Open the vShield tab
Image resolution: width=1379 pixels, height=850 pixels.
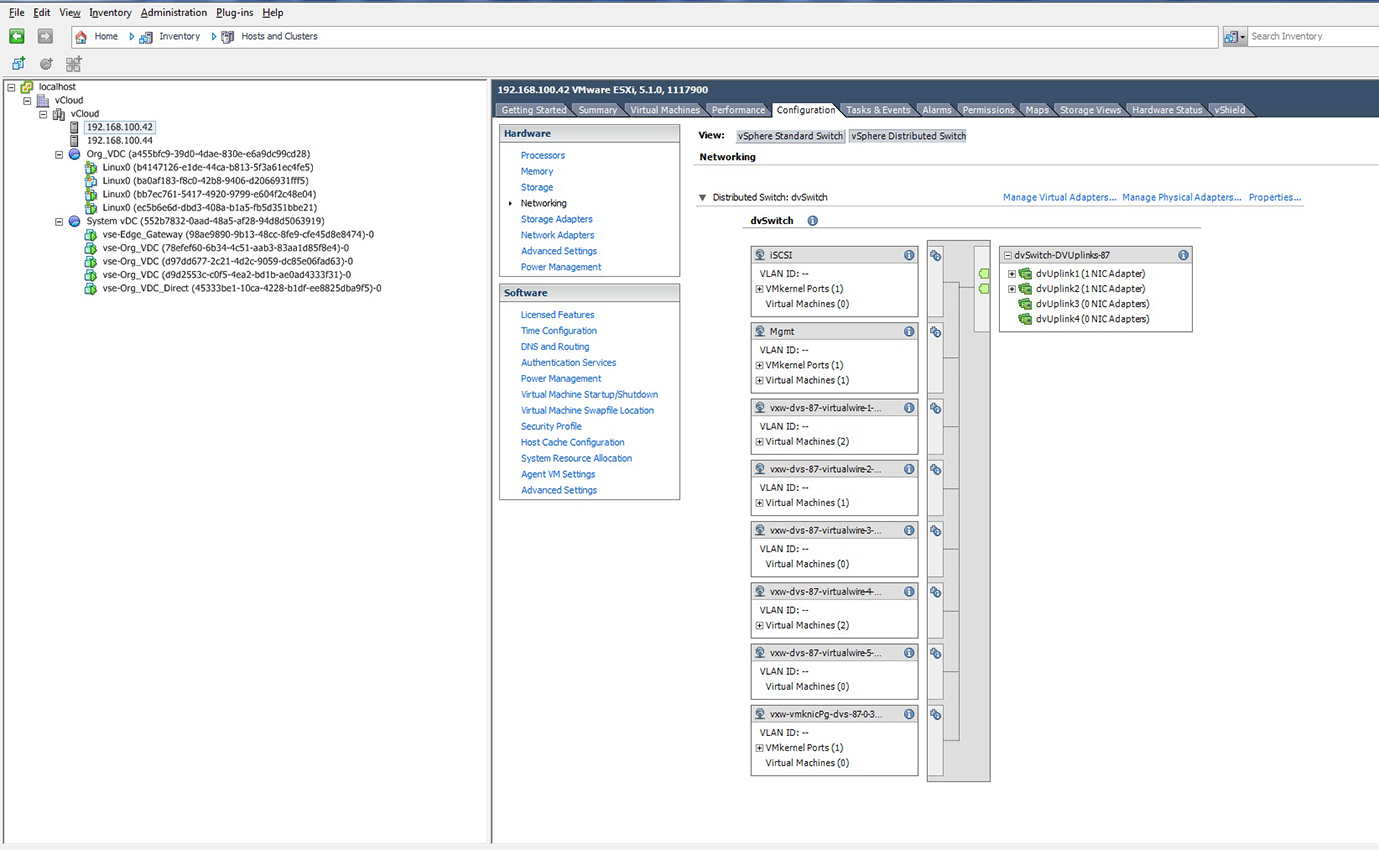1230,110
